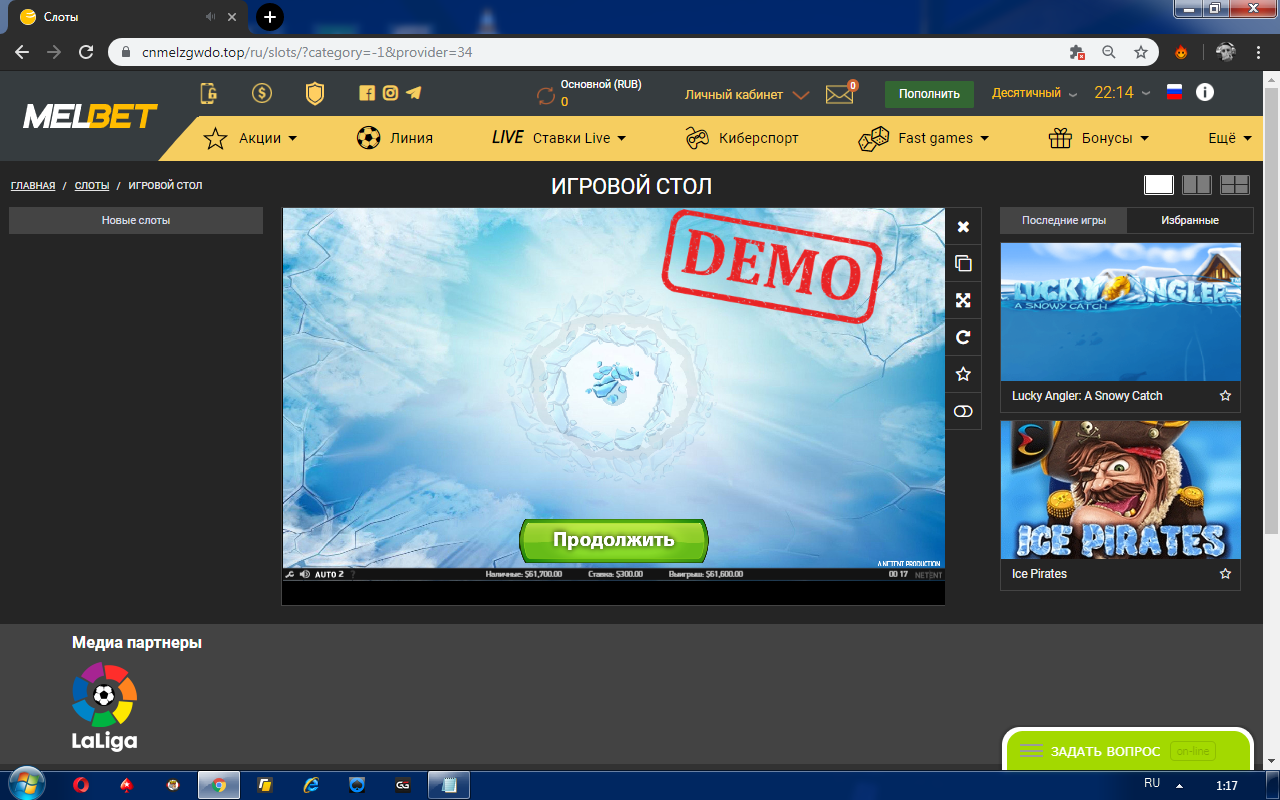Image resolution: width=1280 pixels, height=800 pixels.
Task: Open Opera from the taskbar
Action: coord(81,785)
